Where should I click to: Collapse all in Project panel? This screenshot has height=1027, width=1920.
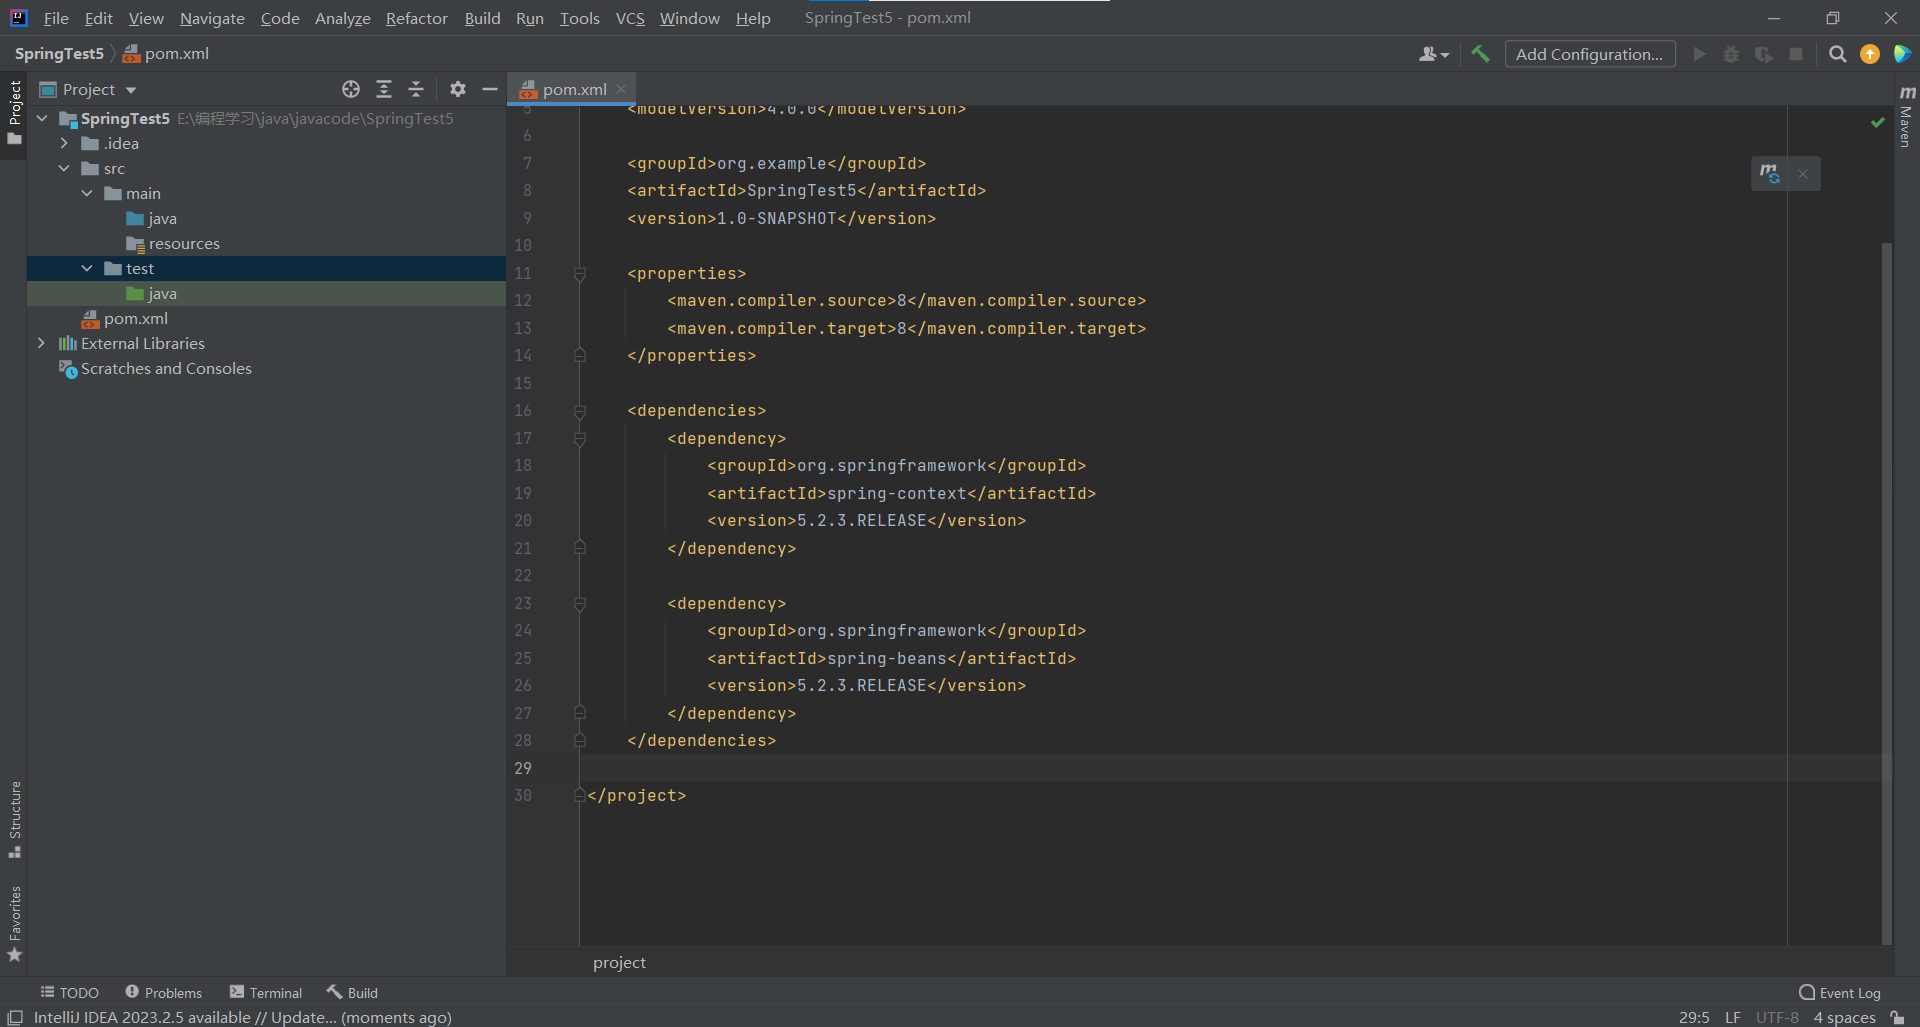(x=416, y=89)
